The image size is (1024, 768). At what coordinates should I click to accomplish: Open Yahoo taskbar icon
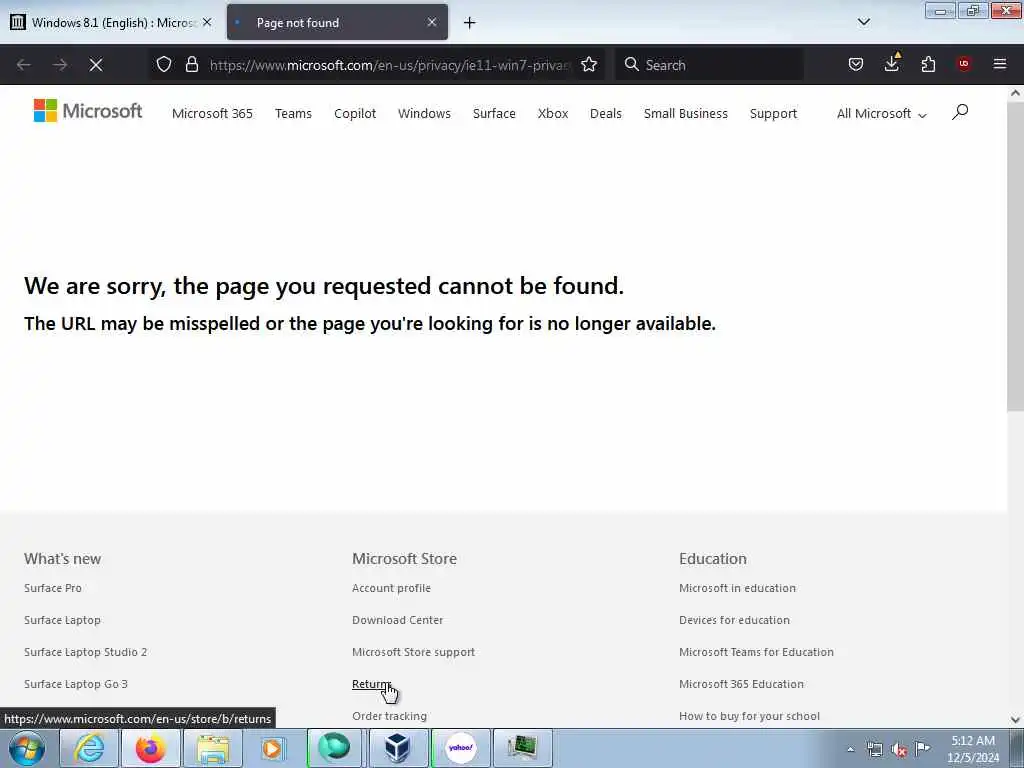pyautogui.click(x=460, y=748)
